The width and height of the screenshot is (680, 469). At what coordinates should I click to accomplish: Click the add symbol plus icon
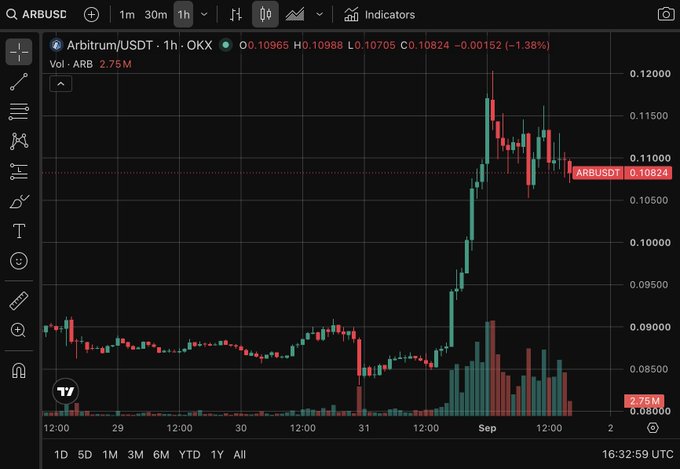pos(92,14)
